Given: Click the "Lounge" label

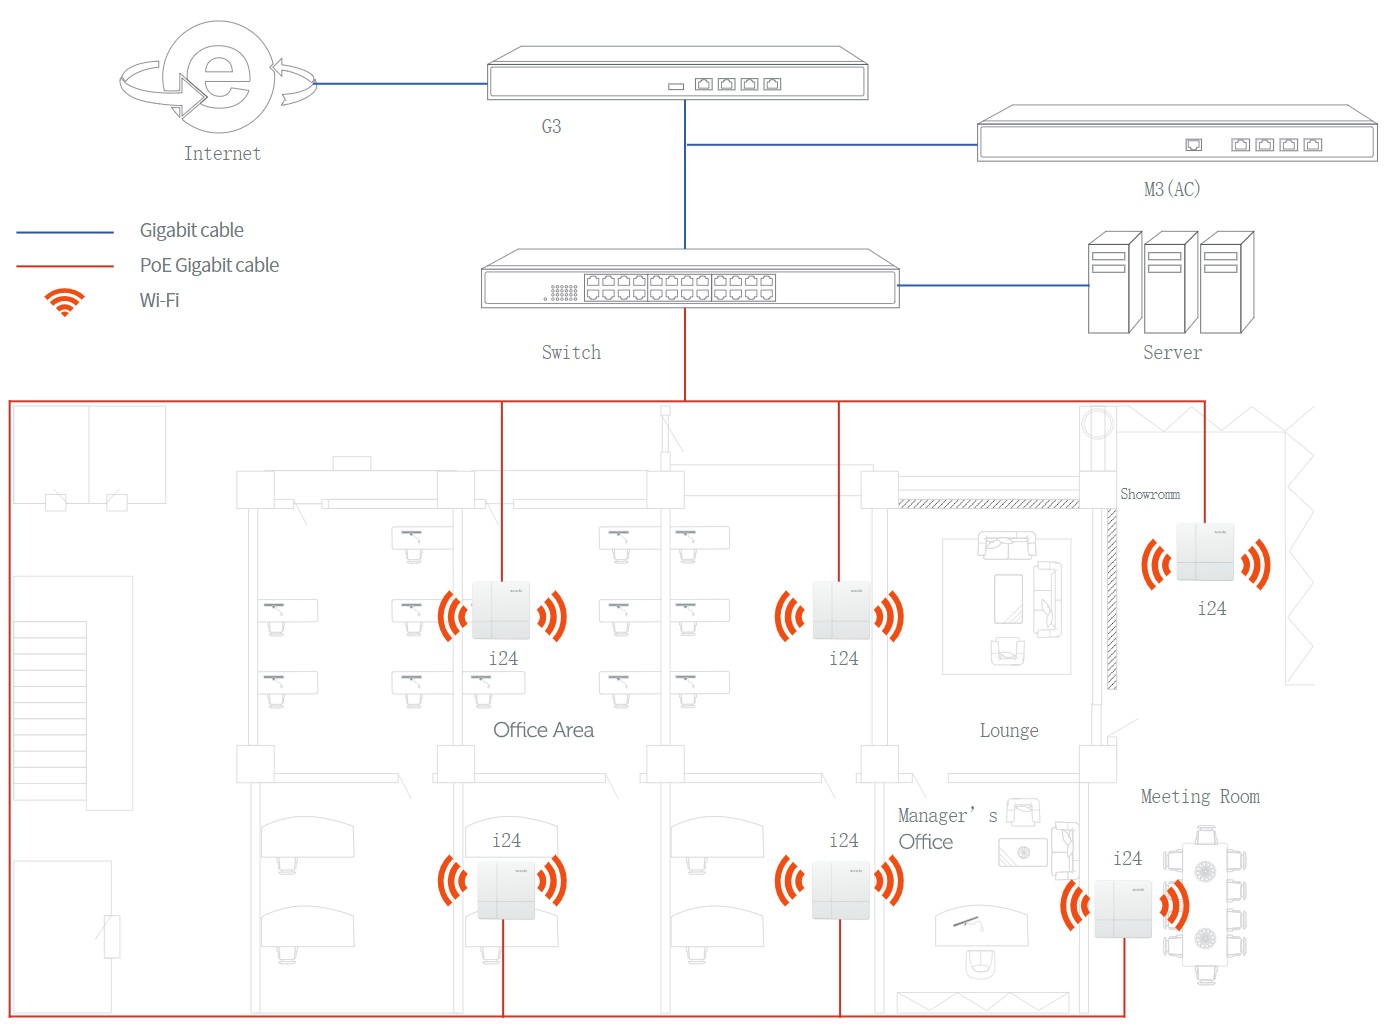Looking at the screenshot, I should (x=1009, y=732).
